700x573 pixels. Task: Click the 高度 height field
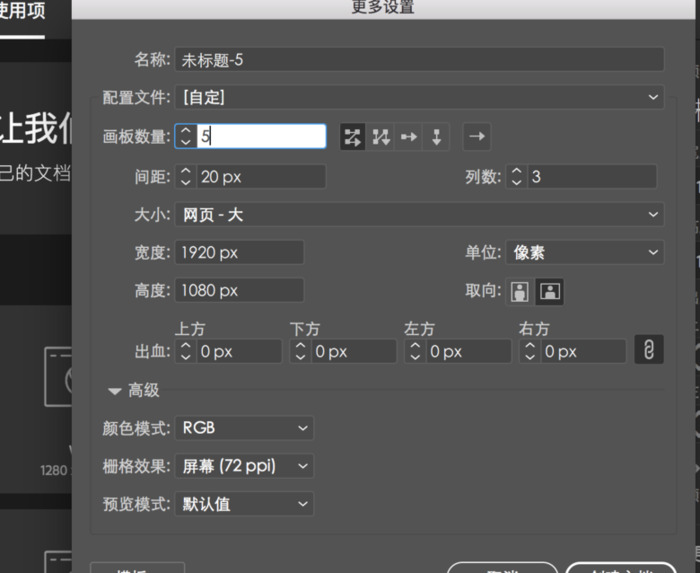pyautogui.click(x=239, y=291)
